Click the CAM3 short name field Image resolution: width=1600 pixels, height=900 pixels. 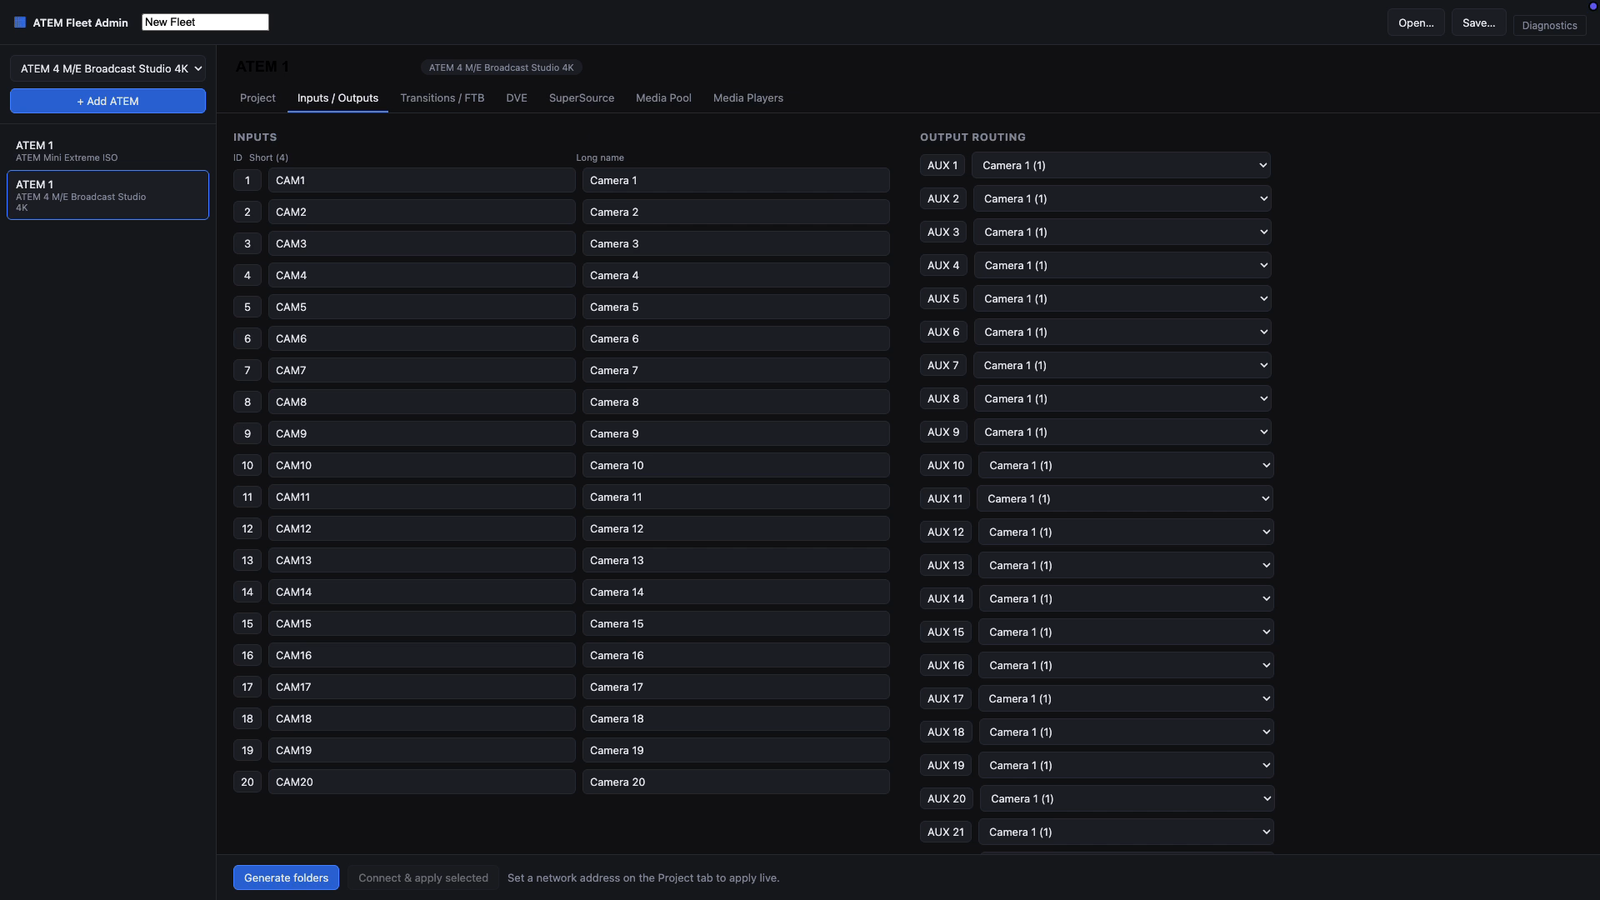(421, 244)
